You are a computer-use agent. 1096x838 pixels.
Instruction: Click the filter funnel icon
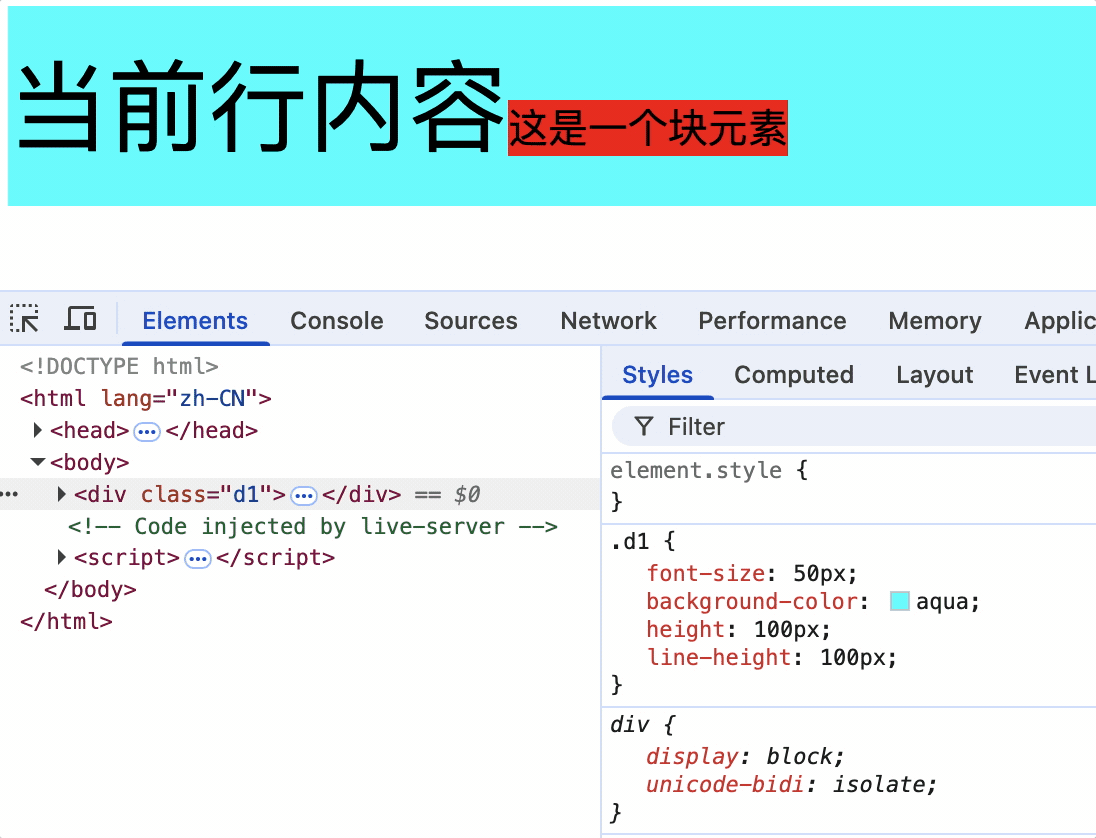[x=644, y=426]
